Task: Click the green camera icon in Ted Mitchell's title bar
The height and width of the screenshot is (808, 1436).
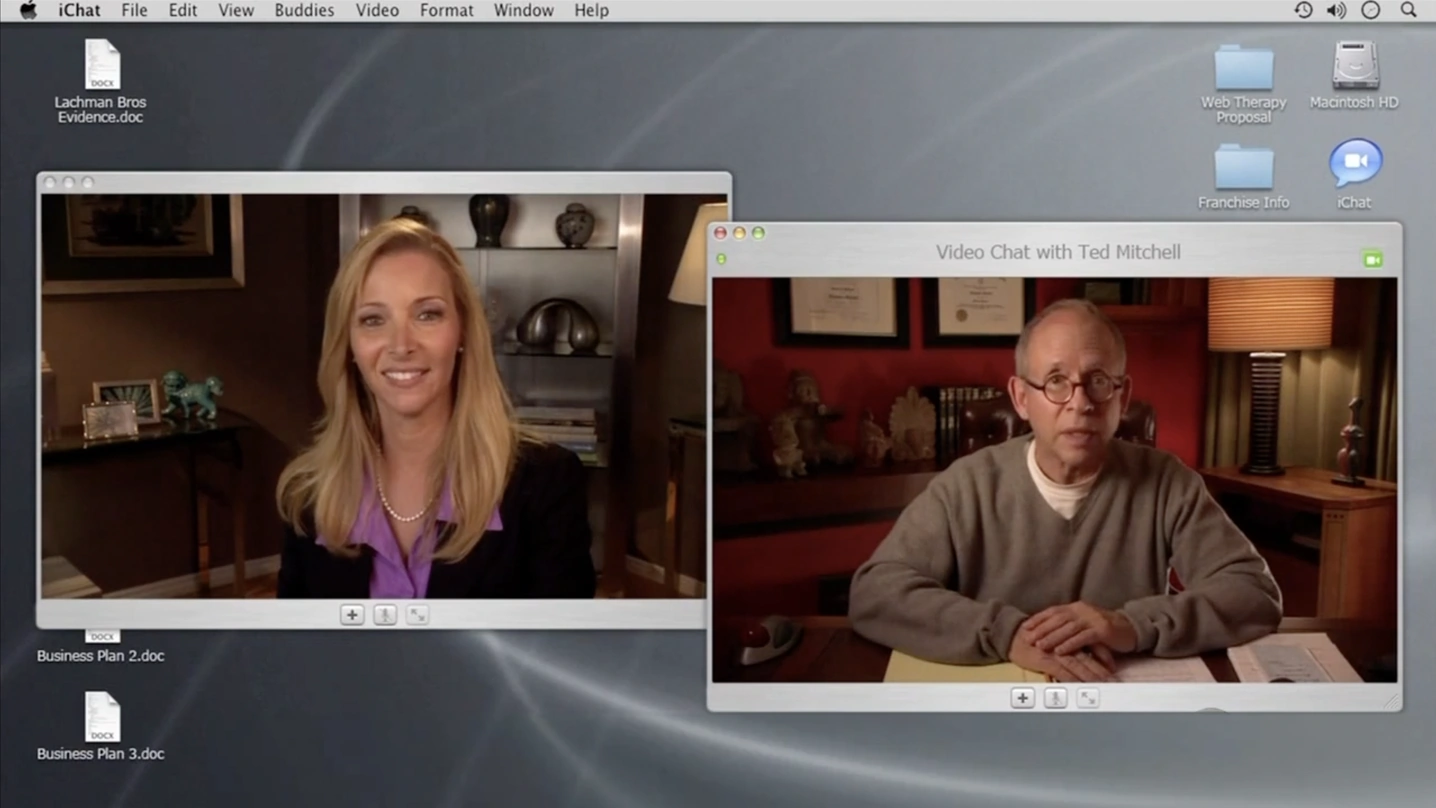Action: point(1373,259)
